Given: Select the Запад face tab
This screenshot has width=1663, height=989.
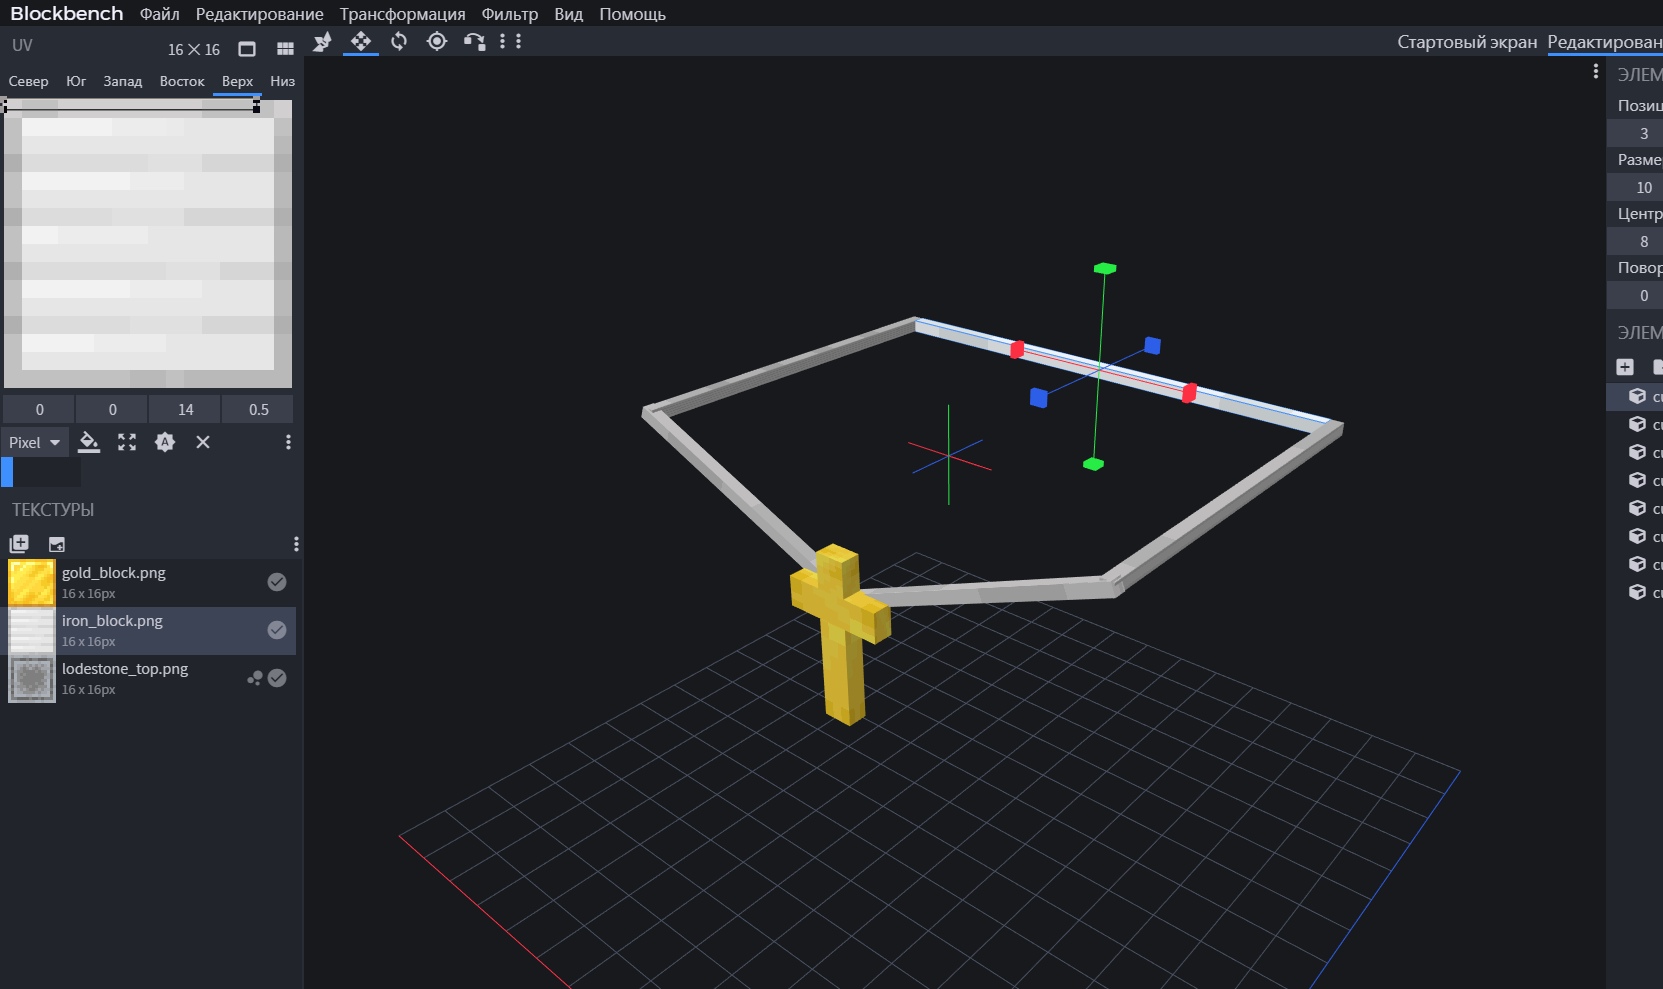Looking at the screenshot, I should click(x=123, y=81).
